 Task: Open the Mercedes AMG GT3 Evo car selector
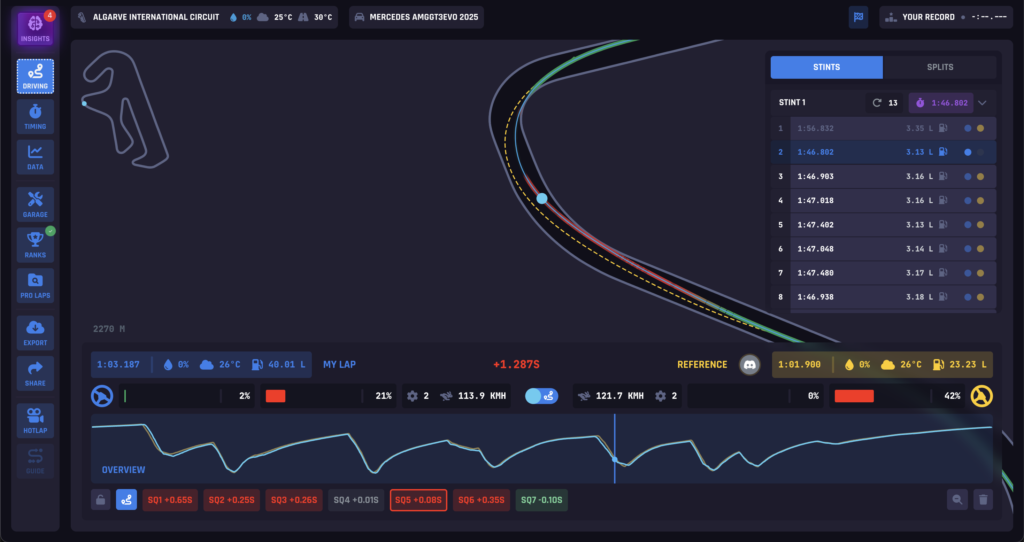[416, 18]
